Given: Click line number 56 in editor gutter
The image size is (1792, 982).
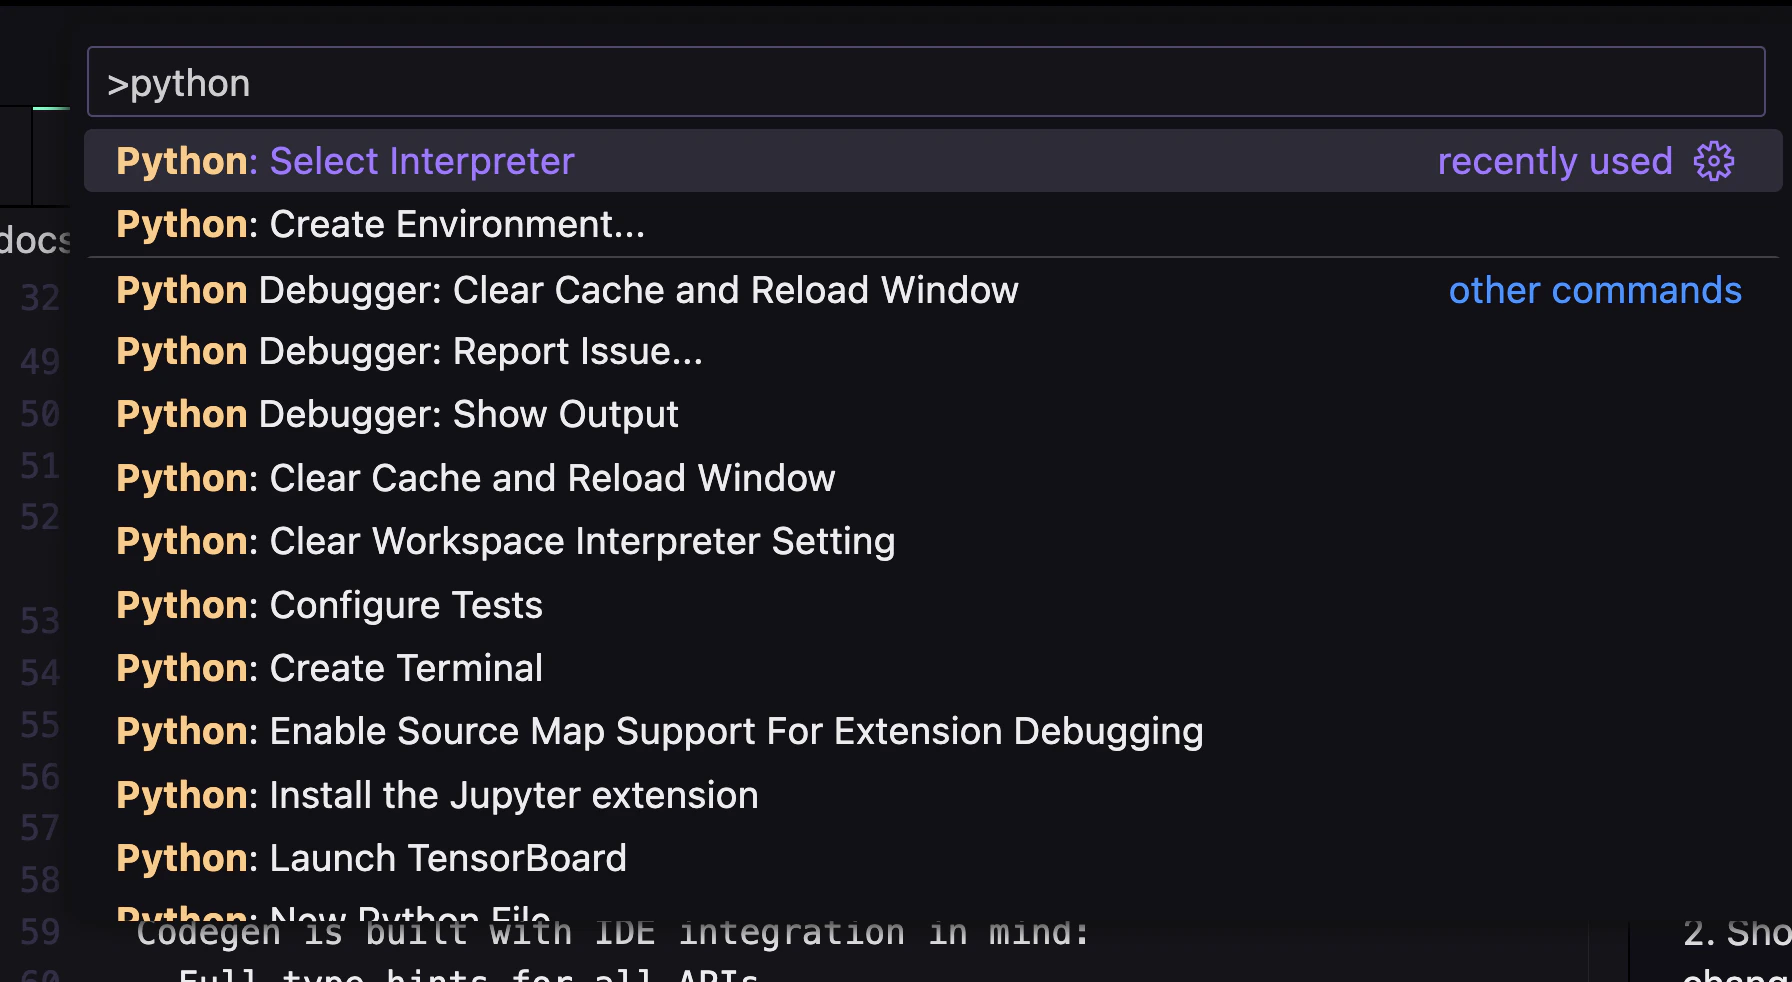Looking at the screenshot, I should [x=40, y=776].
